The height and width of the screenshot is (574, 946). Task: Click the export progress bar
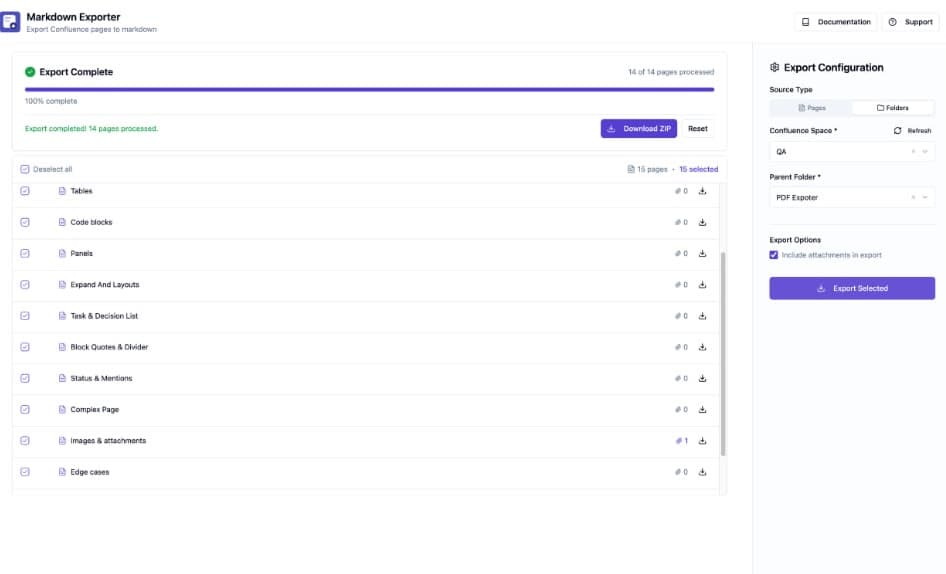tap(369, 89)
